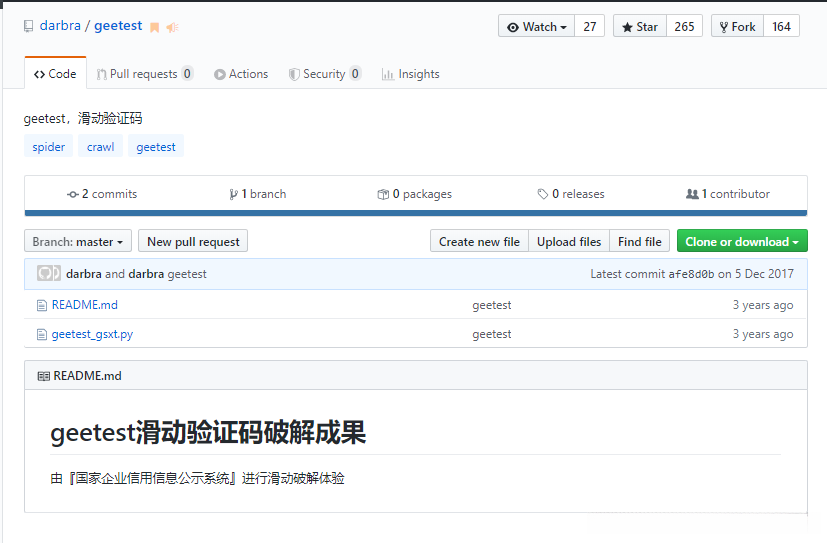Viewport: 827px width, 543px height.
Task: Click the geetest_gsxt.py file icon
Action: (42, 334)
